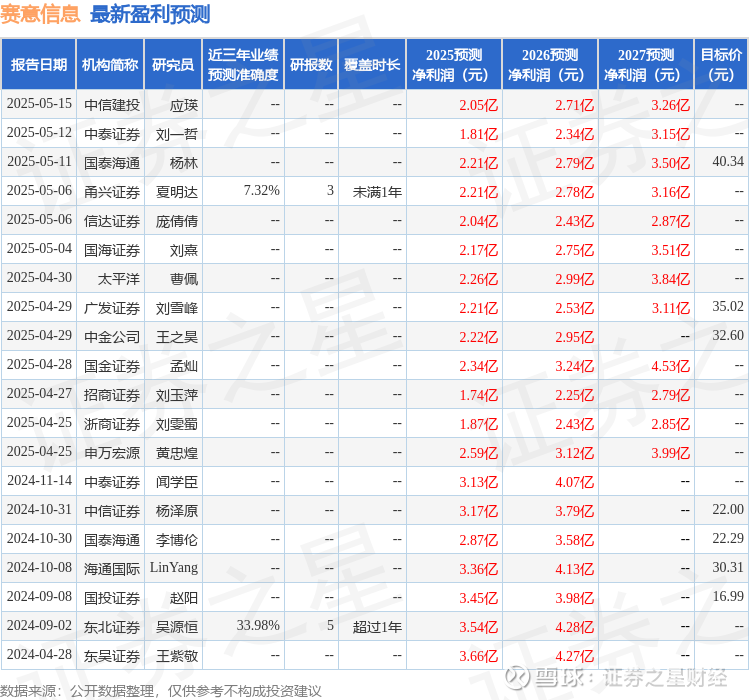
Task: Click the 浙商证券 institution cell
Action: 112,424
